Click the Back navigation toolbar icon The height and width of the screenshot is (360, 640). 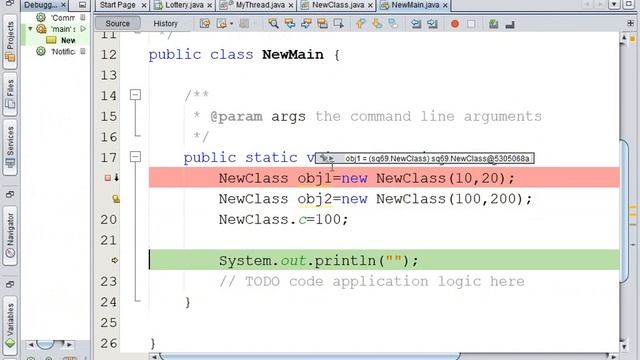point(221,24)
